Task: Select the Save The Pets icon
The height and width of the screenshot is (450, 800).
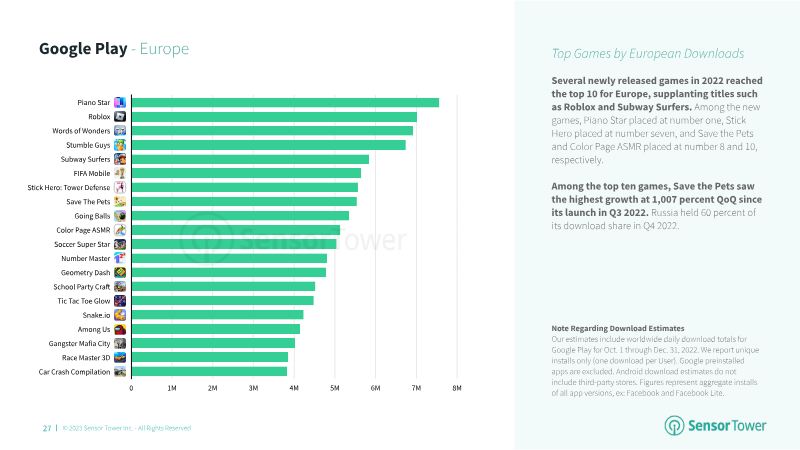Action: [x=120, y=202]
